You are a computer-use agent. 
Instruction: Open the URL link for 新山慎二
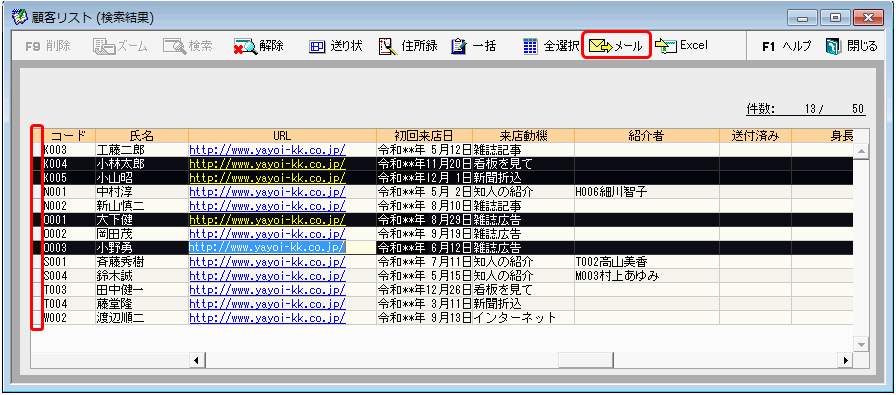(x=267, y=206)
